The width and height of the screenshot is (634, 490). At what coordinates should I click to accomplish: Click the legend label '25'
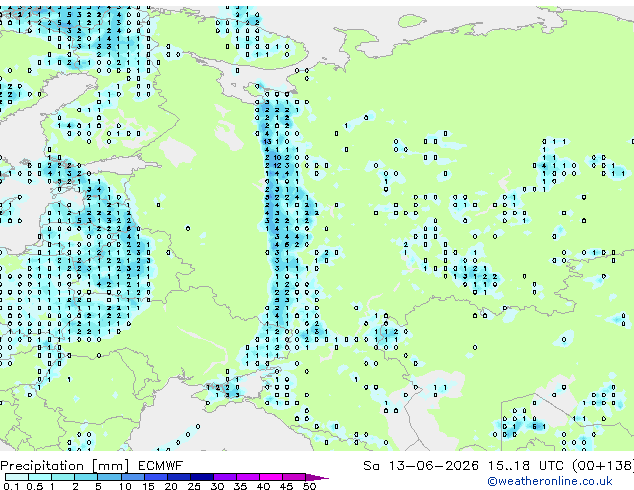click(x=194, y=486)
